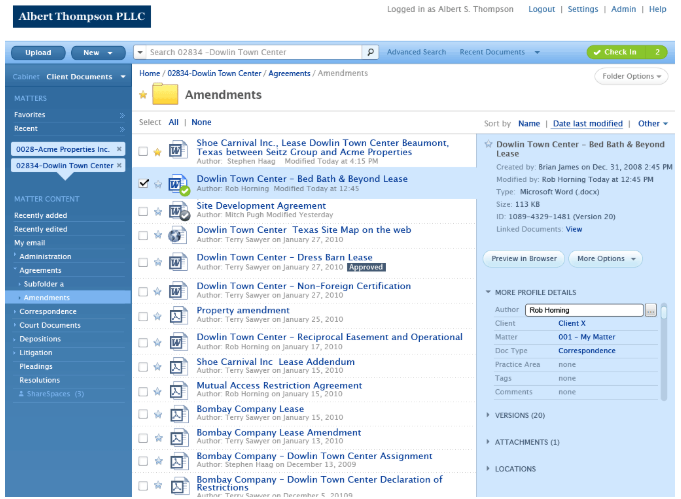Click Preview in Browser button

point(524,259)
